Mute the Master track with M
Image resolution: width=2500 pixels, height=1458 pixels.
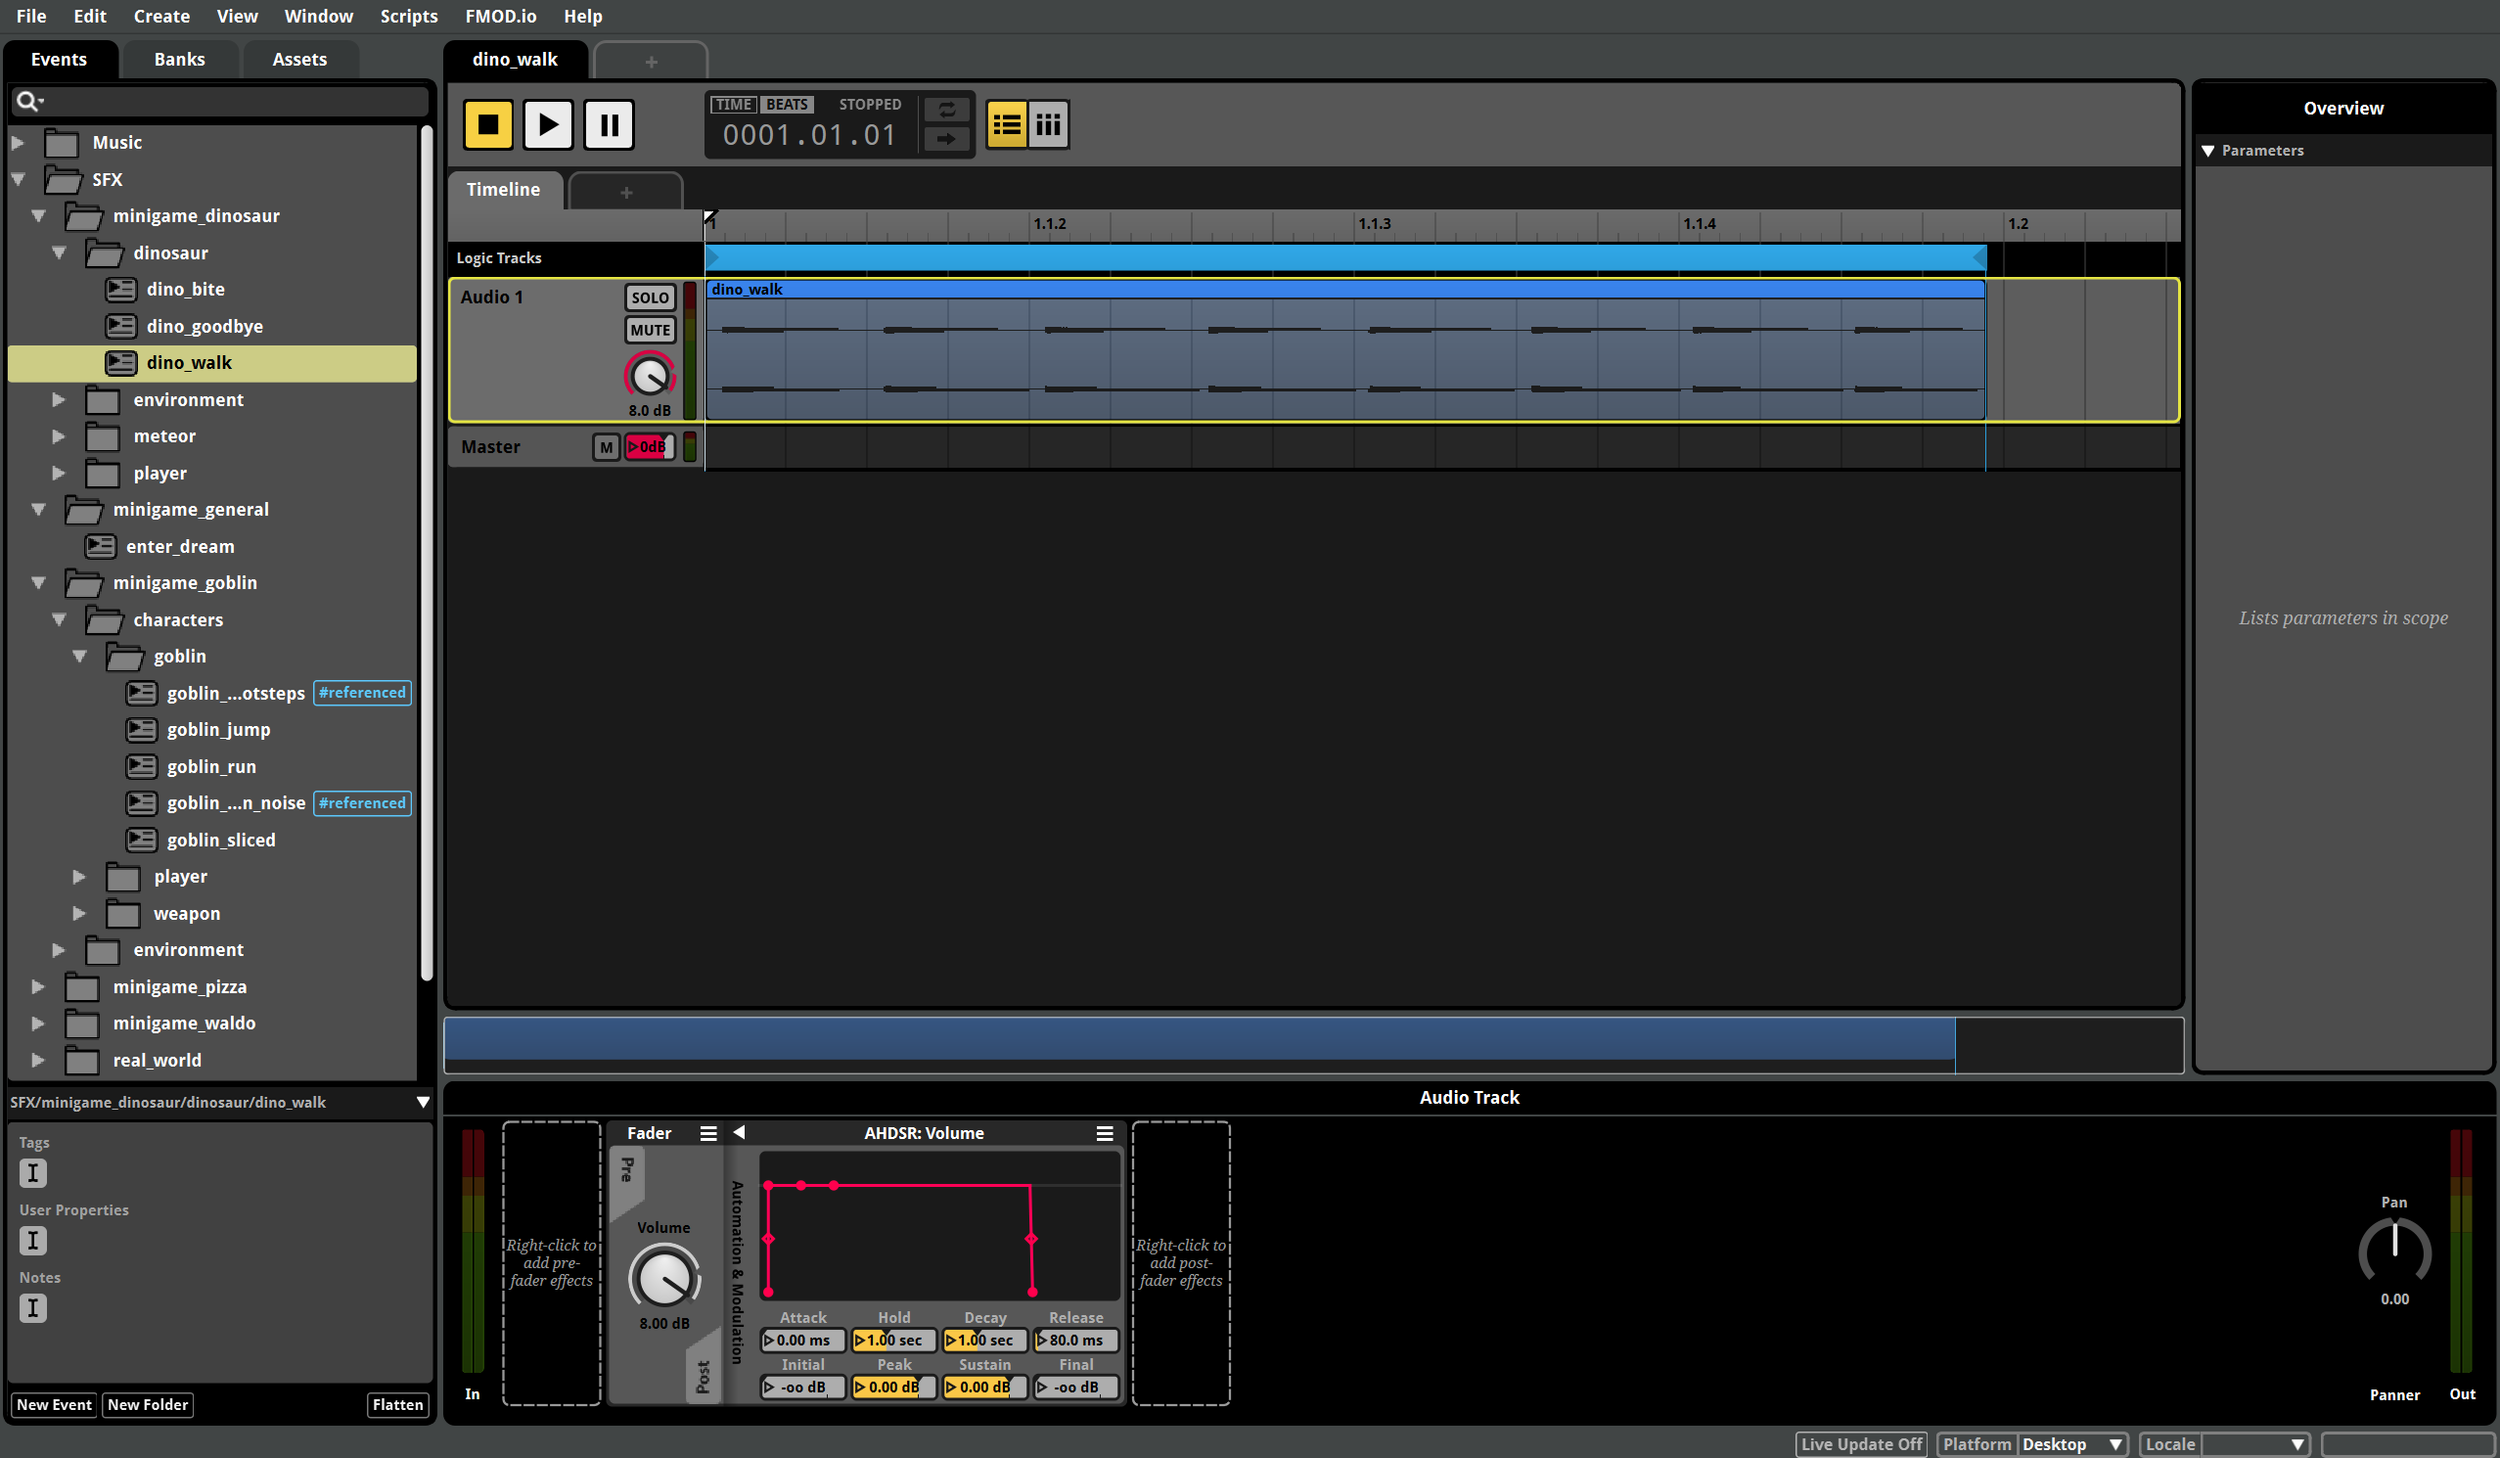[605, 447]
